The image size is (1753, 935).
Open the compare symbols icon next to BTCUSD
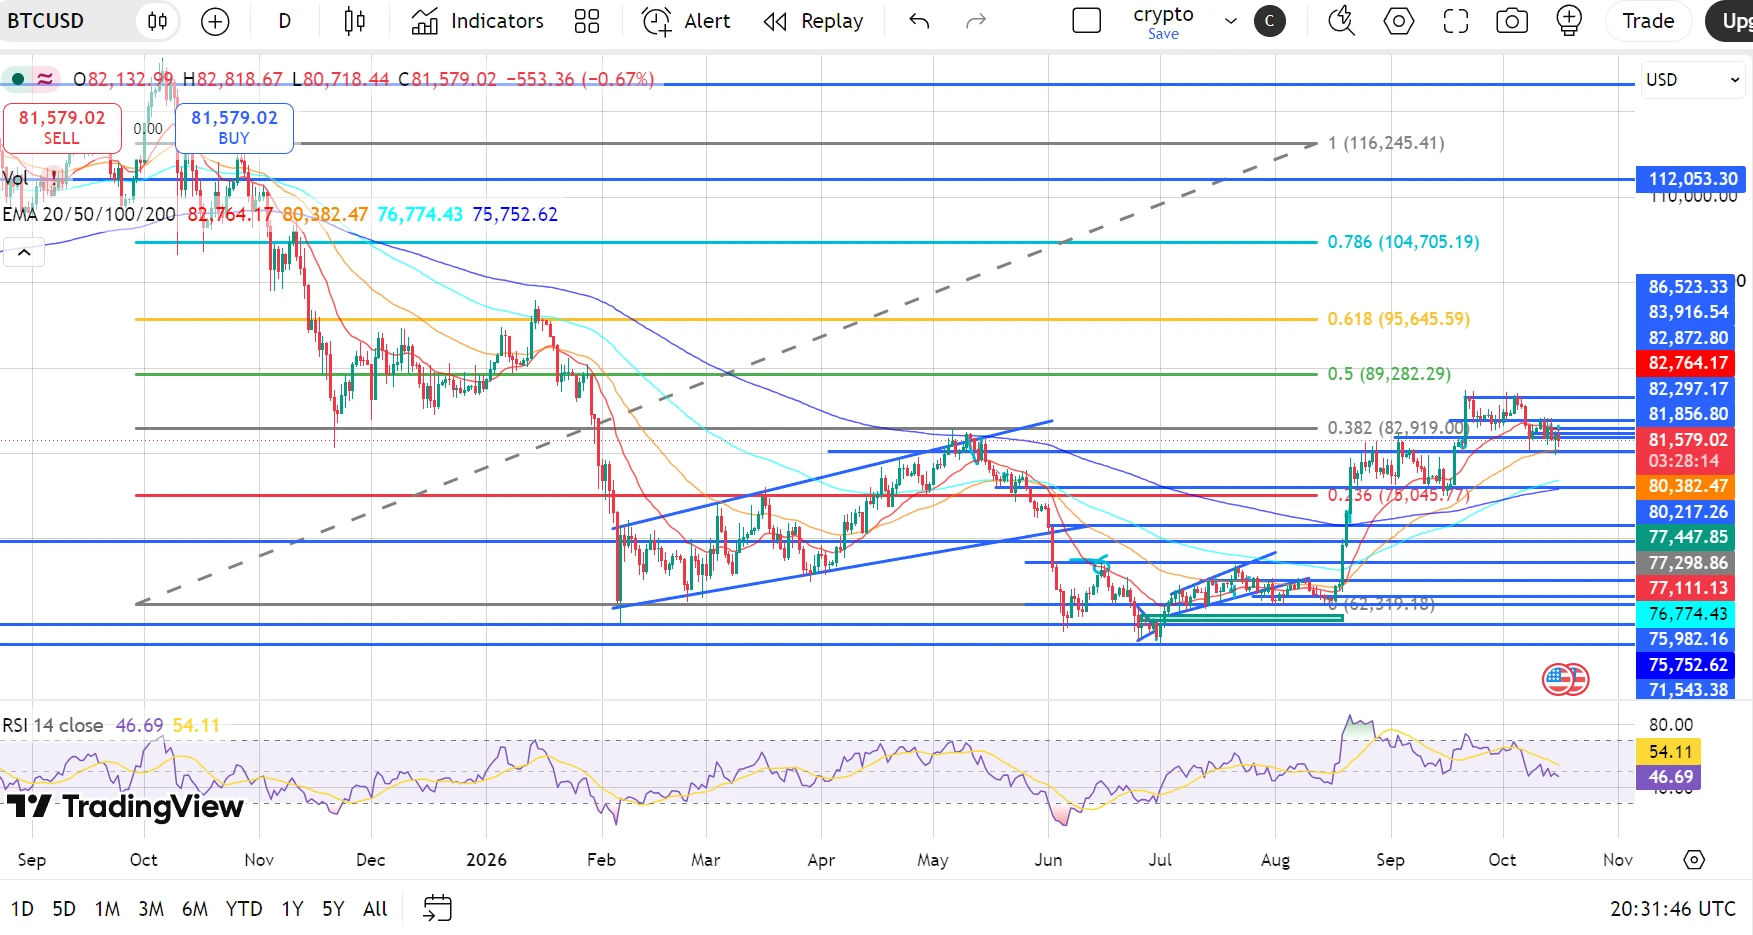click(x=157, y=21)
